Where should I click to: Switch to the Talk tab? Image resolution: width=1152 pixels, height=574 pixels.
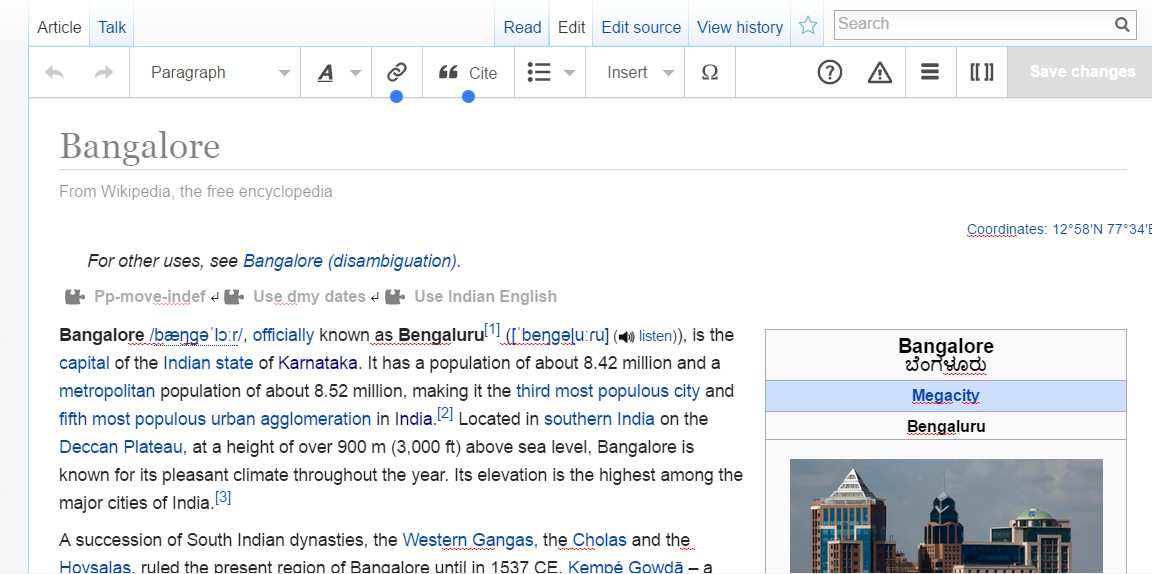tap(112, 27)
